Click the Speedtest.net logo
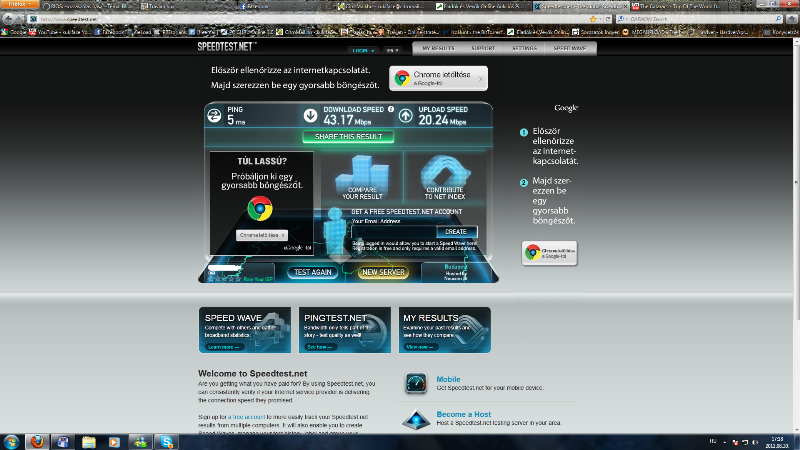 [227, 46]
